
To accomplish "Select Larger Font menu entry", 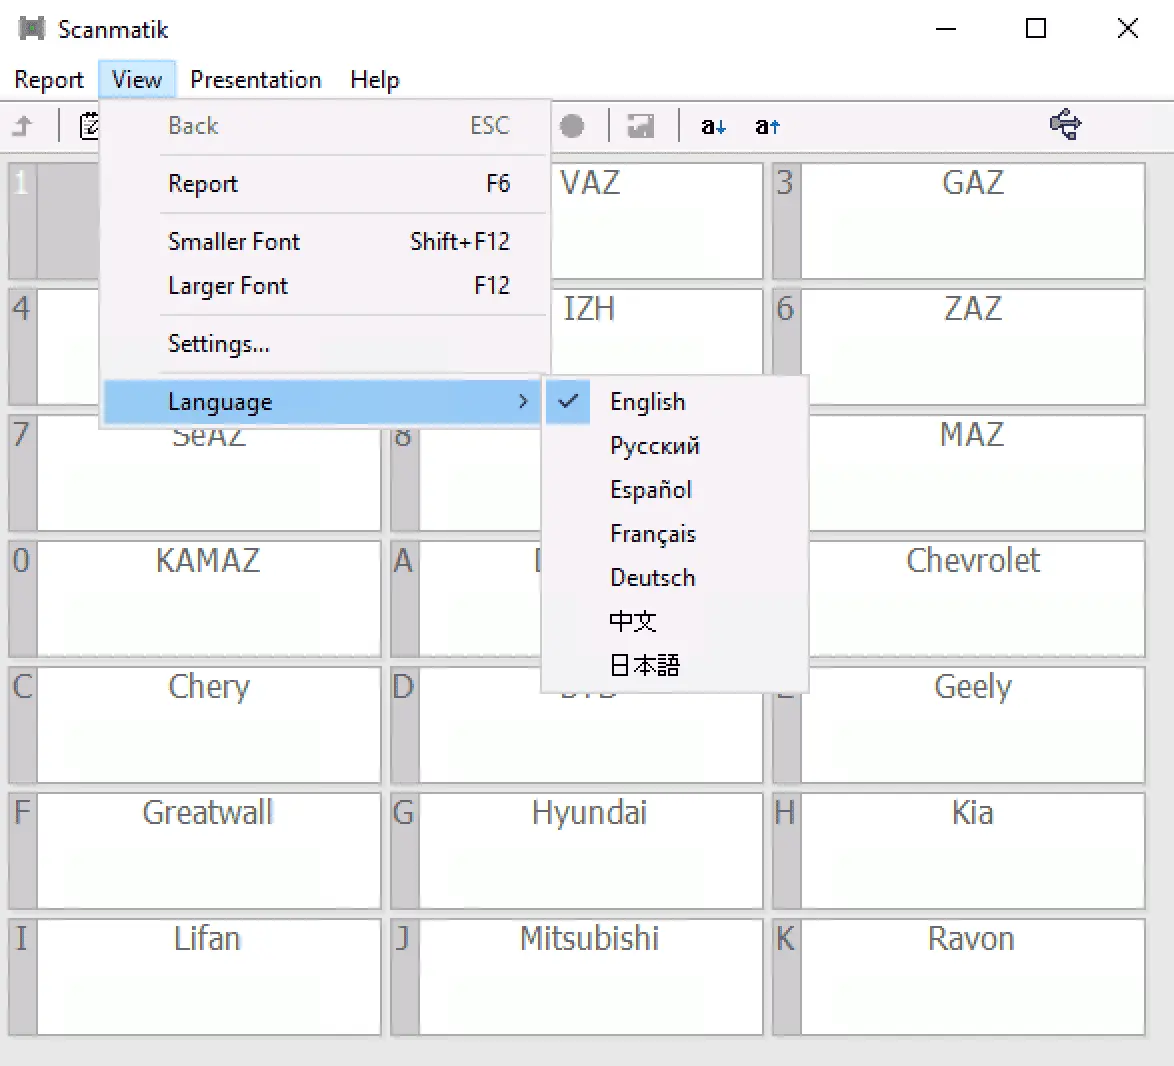I will 325,285.
